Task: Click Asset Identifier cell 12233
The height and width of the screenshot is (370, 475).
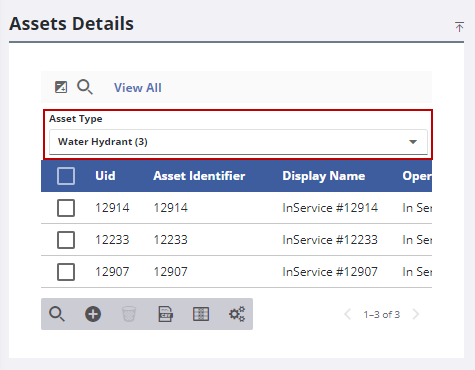Action: point(171,240)
